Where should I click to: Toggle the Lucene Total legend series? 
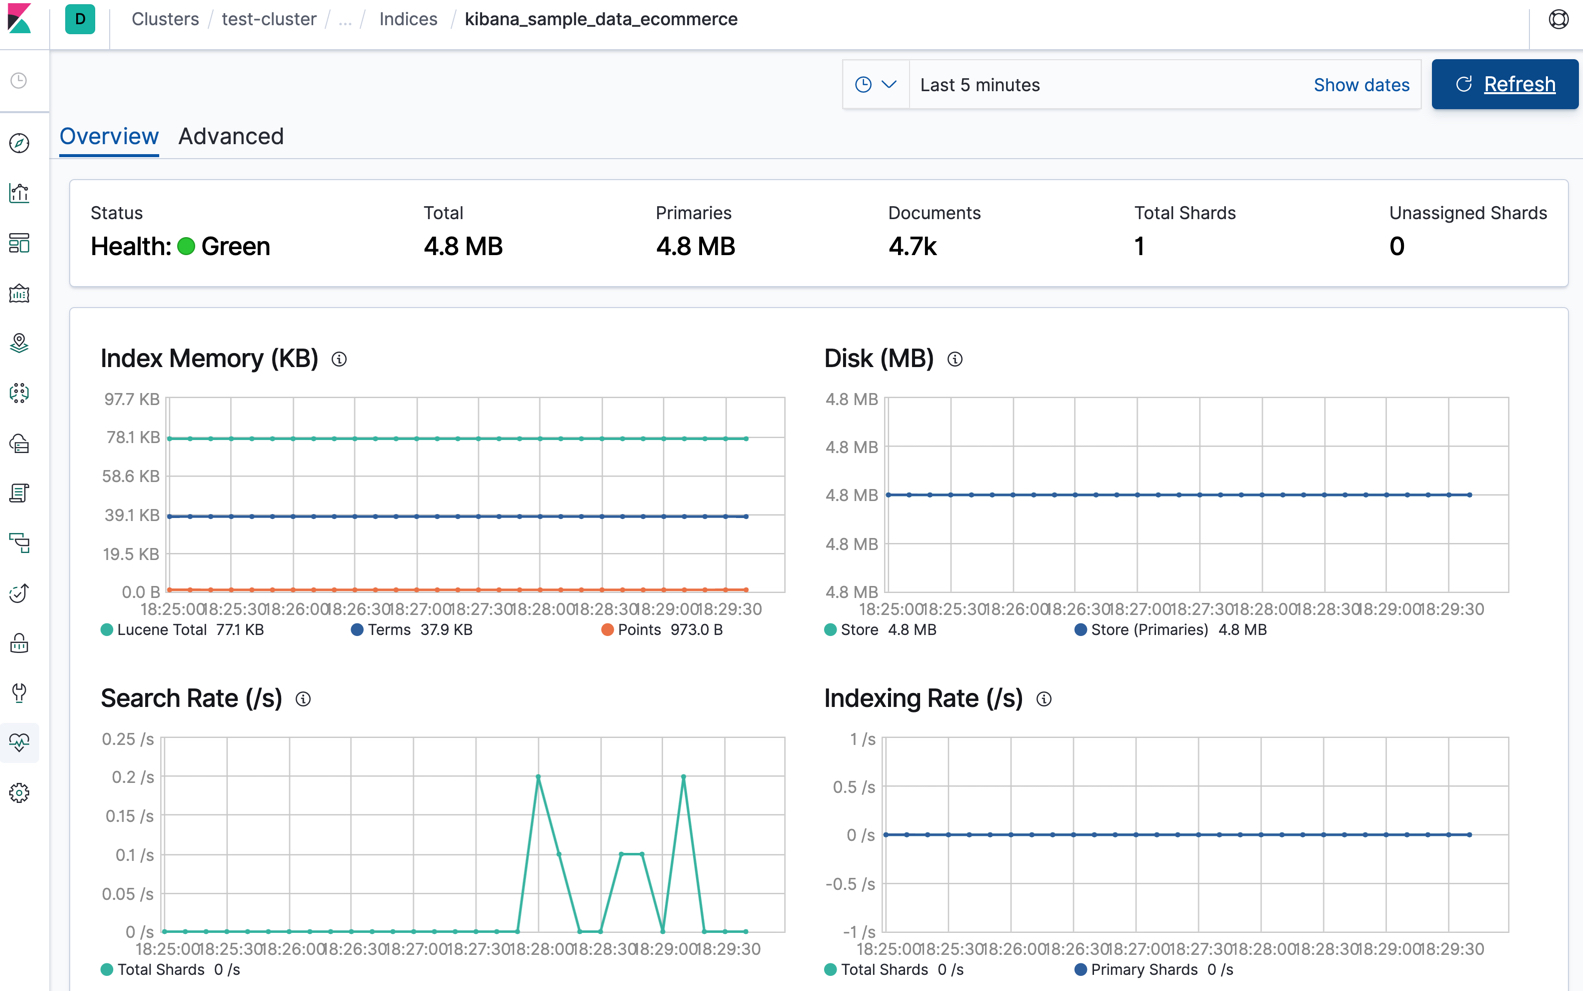pyautogui.click(x=160, y=630)
